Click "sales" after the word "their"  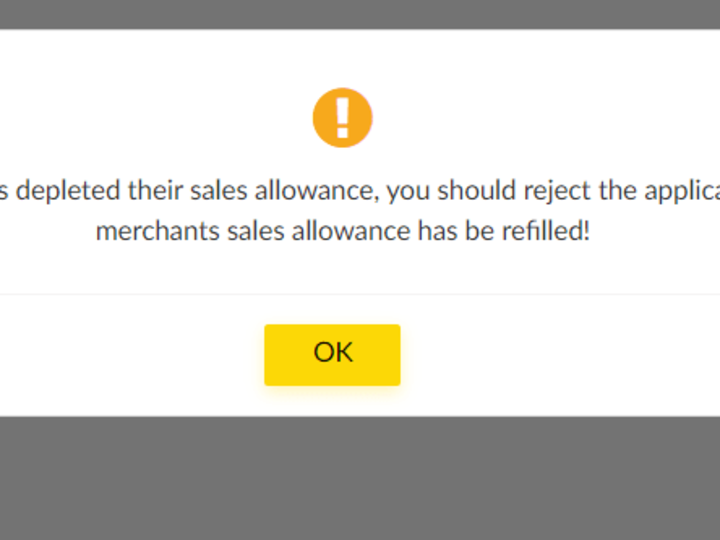[219, 191]
